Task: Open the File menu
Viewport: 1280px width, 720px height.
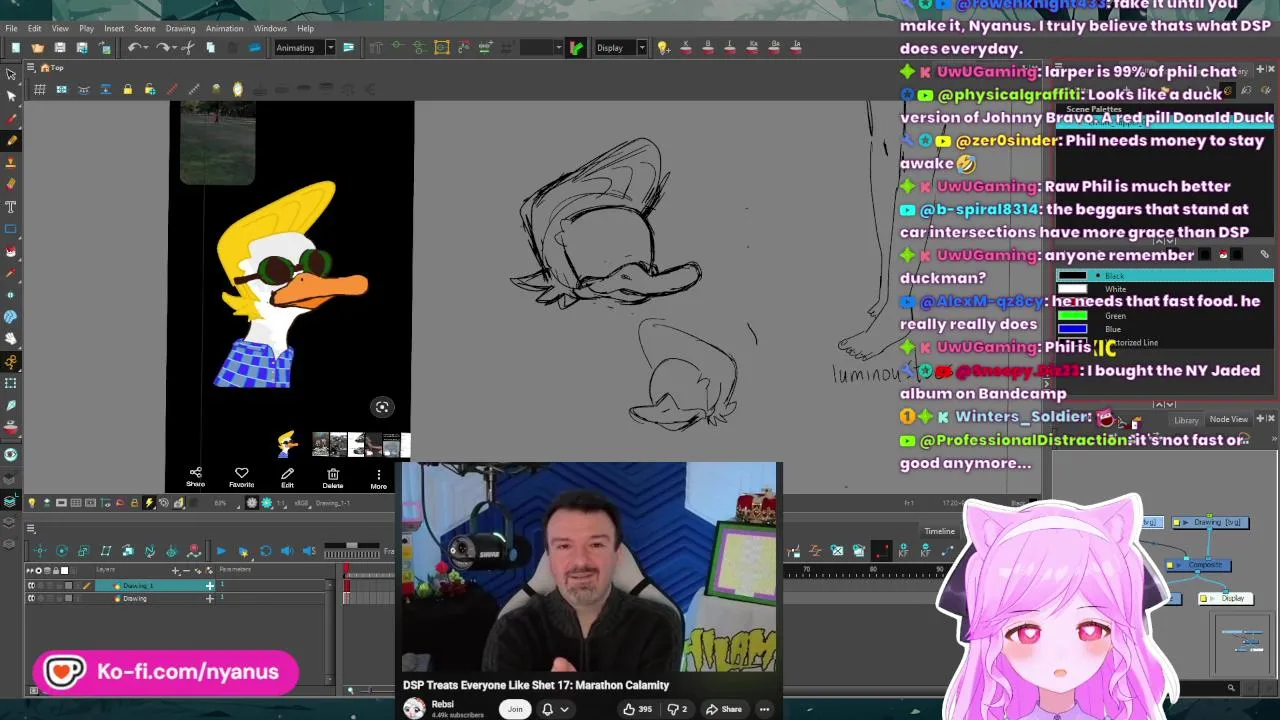Action: [x=11, y=28]
